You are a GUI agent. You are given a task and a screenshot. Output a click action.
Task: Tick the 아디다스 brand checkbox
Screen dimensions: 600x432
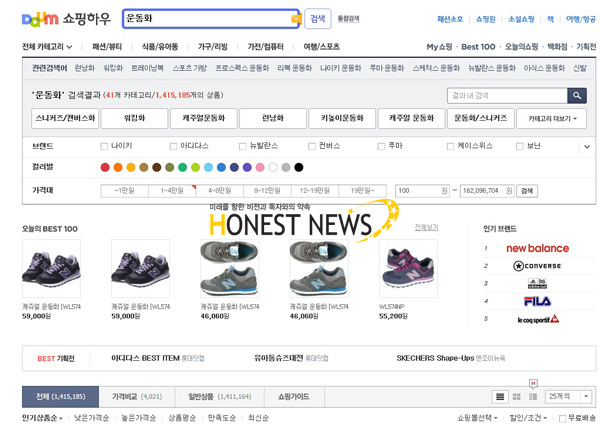(173, 146)
